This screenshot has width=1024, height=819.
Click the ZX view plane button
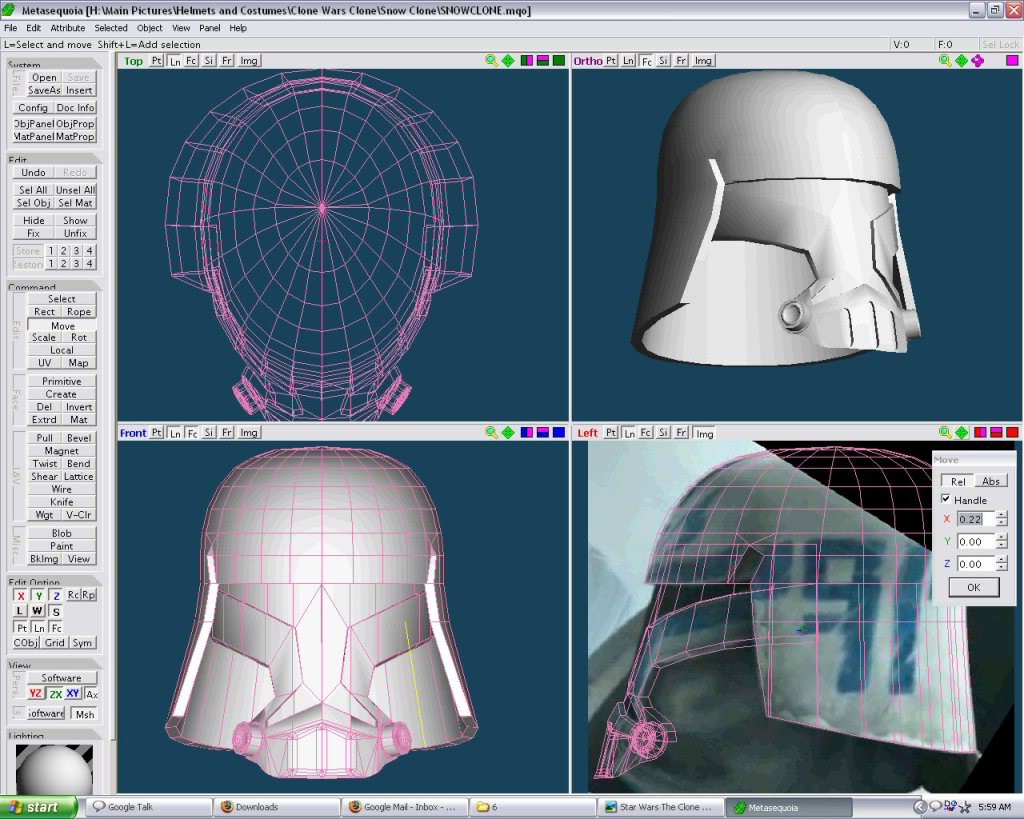point(56,694)
